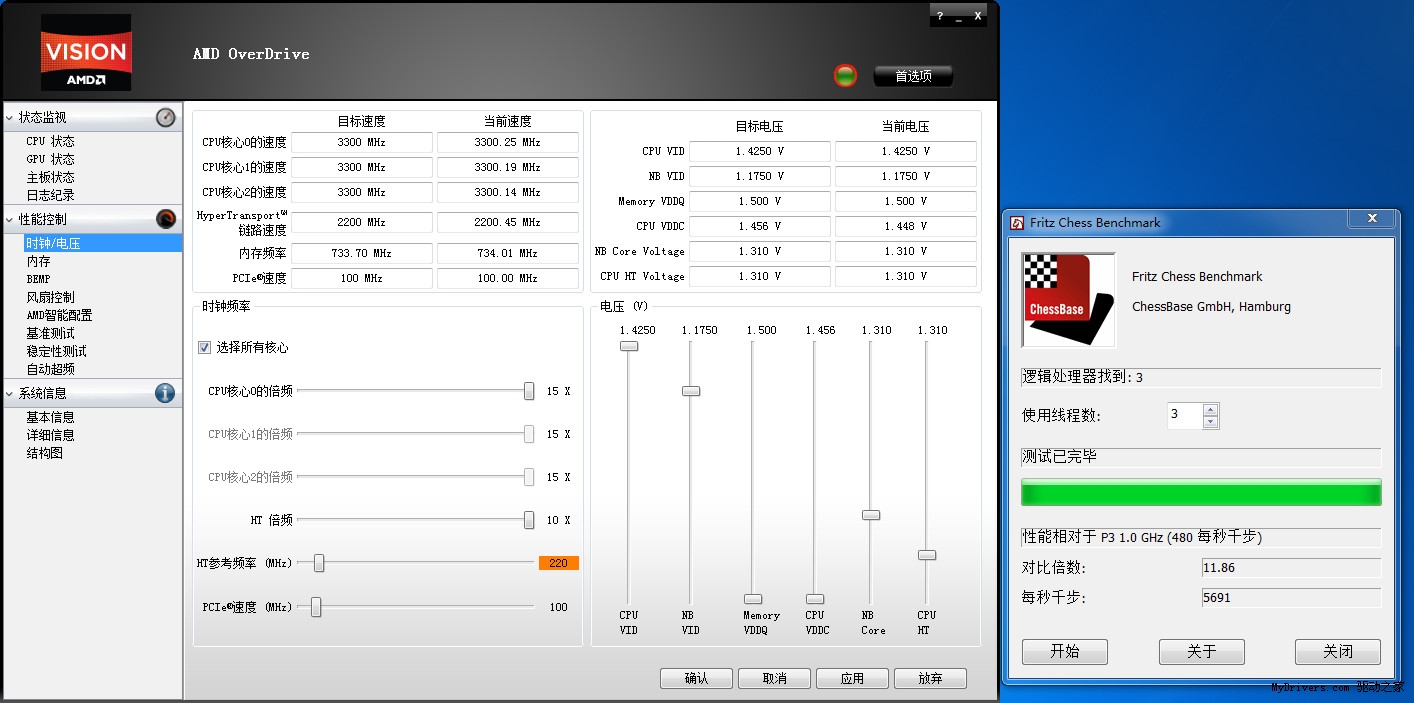
Task: Click 开始 in Fritz Chess Benchmark
Action: (x=1065, y=652)
